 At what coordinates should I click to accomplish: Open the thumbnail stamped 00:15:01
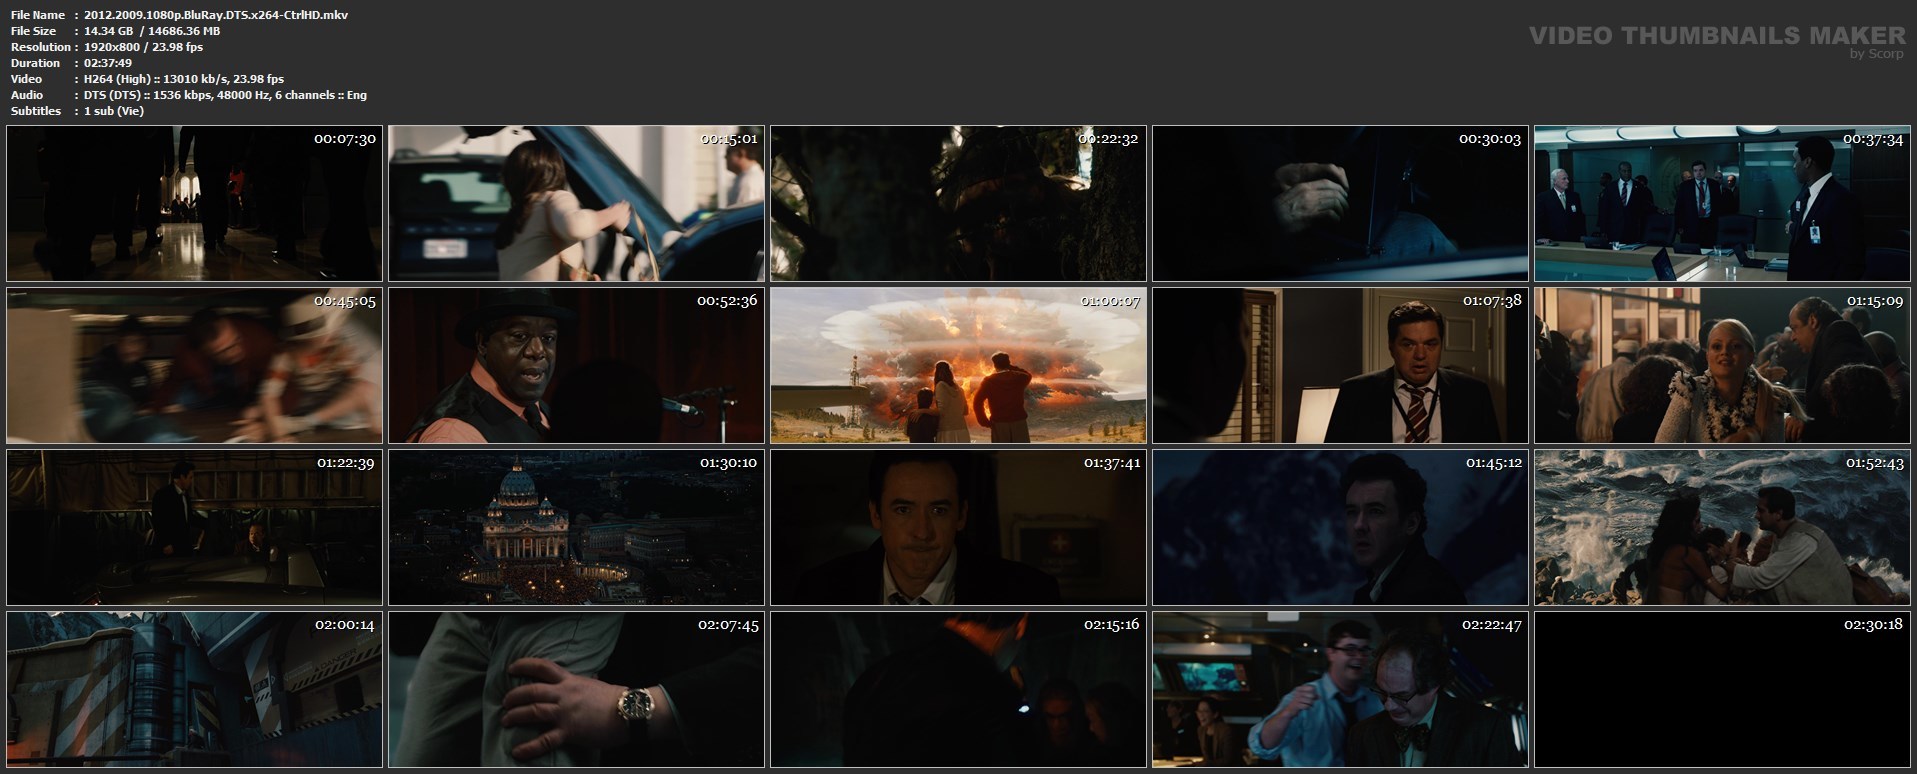pyautogui.click(x=576, y=203)
